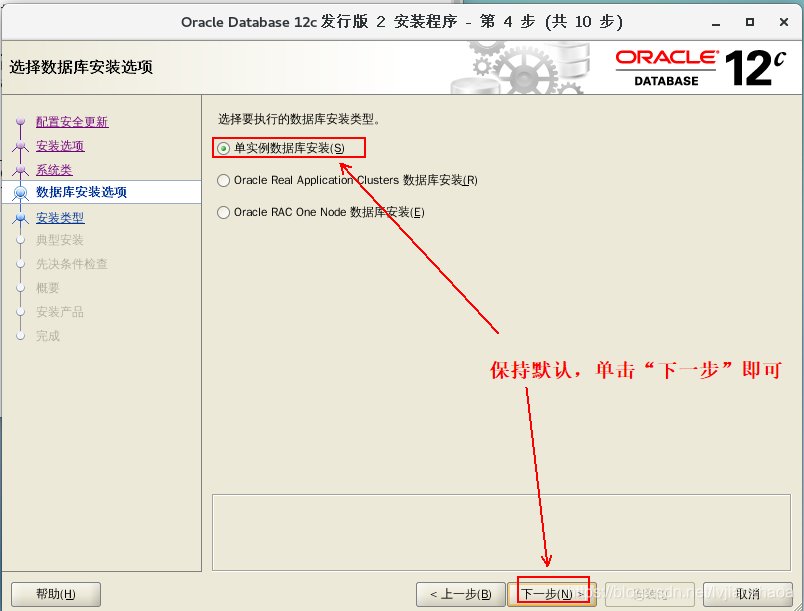This screenshot has height=611, width=804.
Task: Click the Oracle 12c Database logo
Action: point(700,68)
